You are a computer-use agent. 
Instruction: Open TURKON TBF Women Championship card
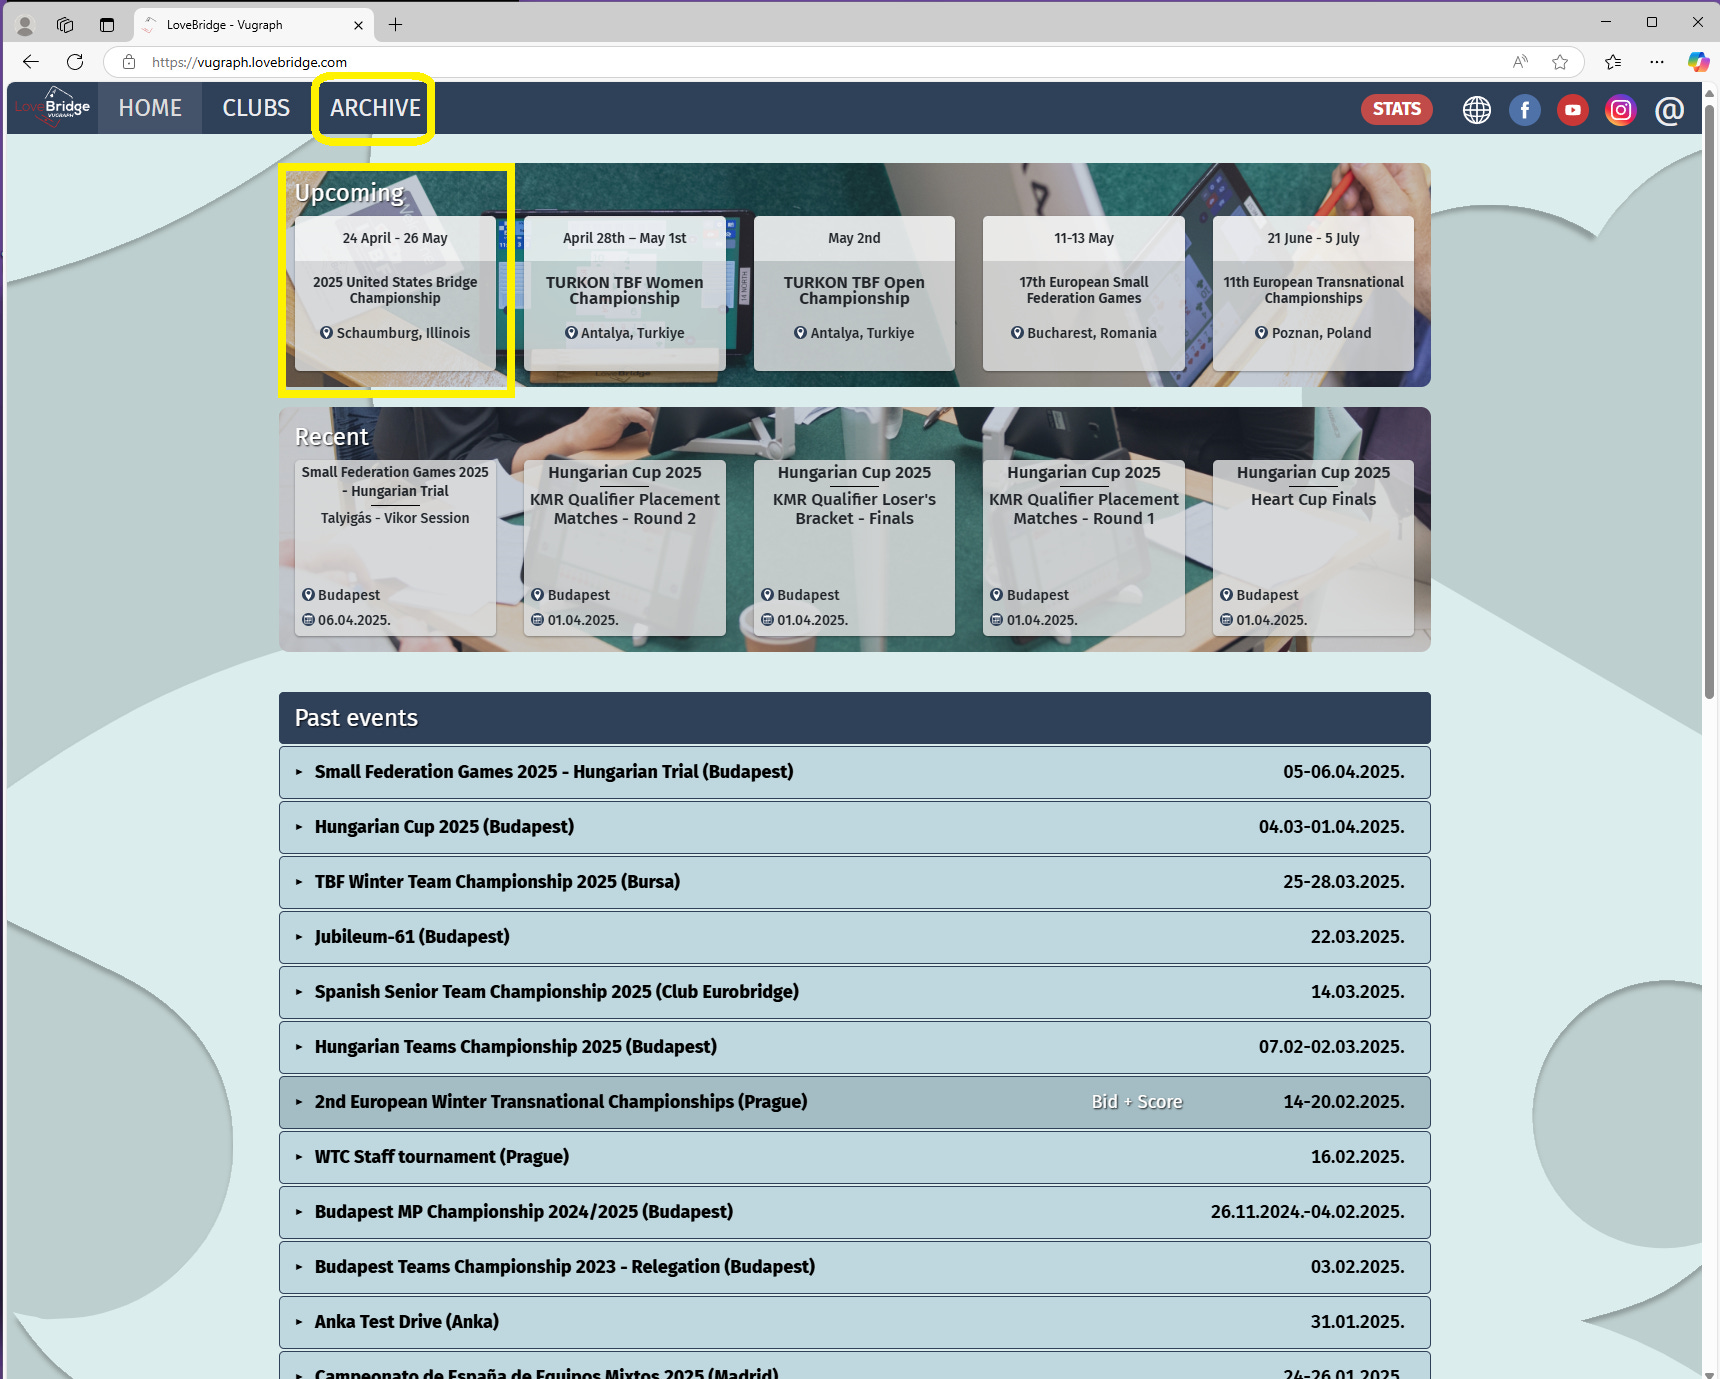click(x=625, y=293)
